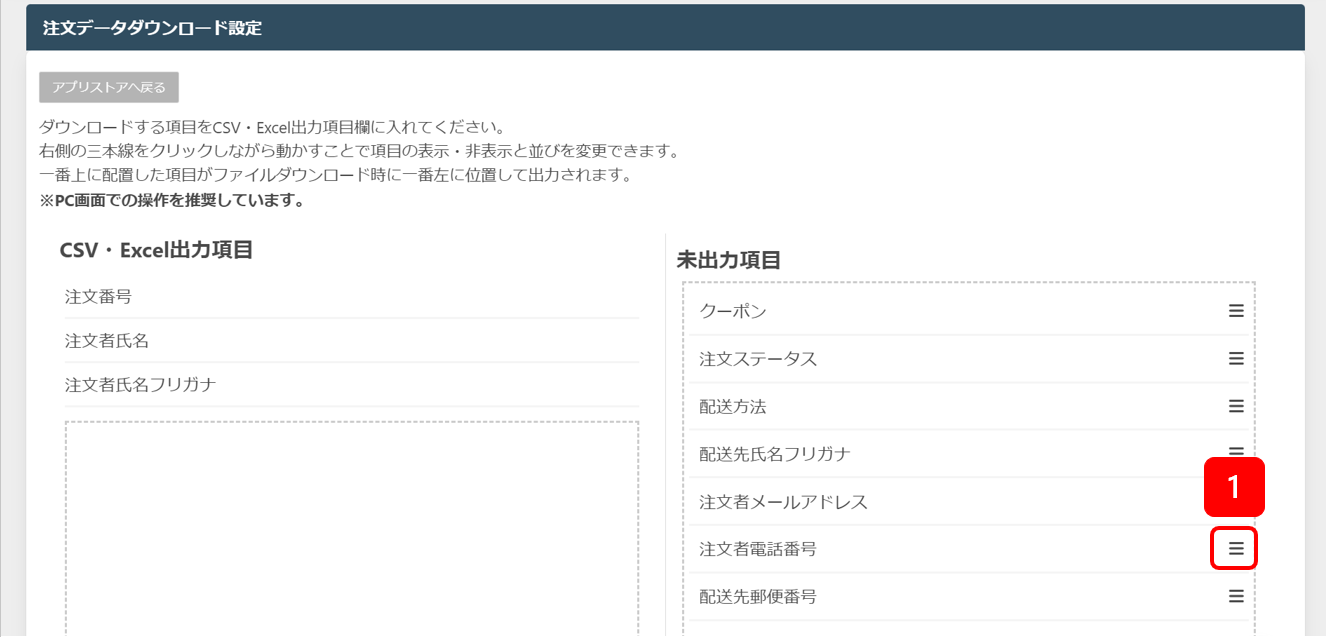Click the CSV・Excel出力項目 heading
The image size is (1326, 637).
[x=156, y=250]
